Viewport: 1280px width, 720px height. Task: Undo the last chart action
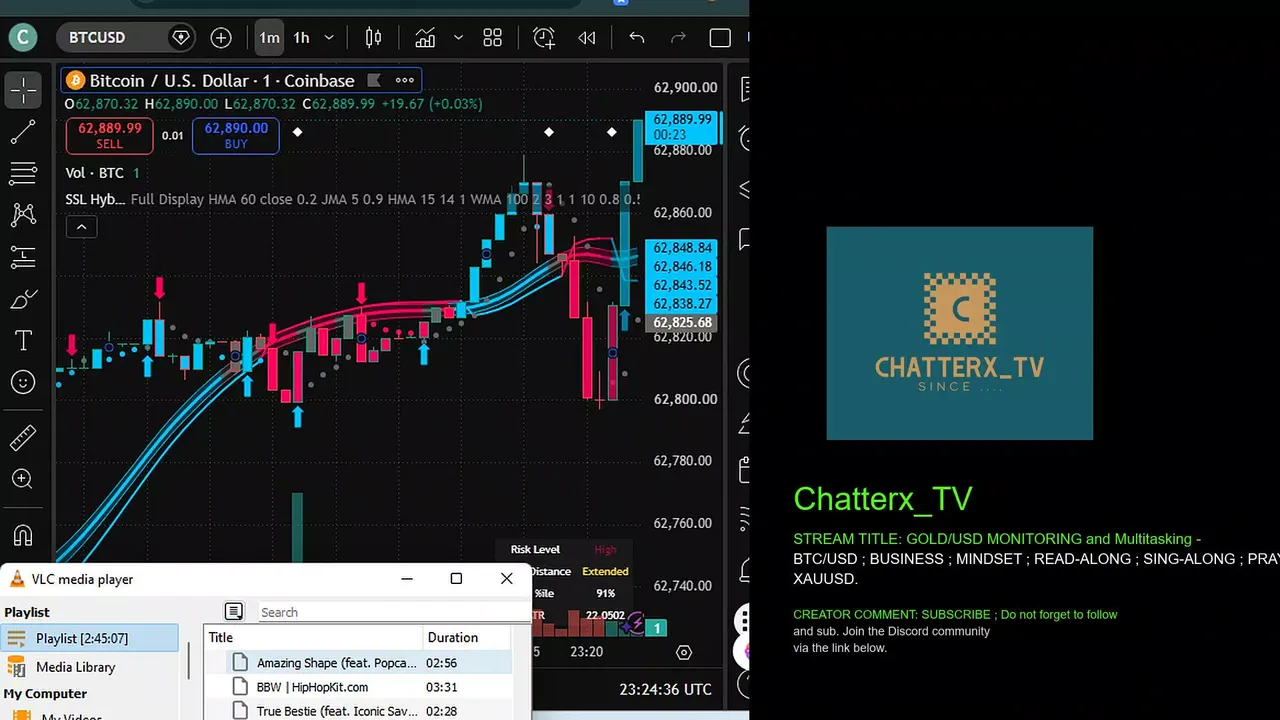637,38
